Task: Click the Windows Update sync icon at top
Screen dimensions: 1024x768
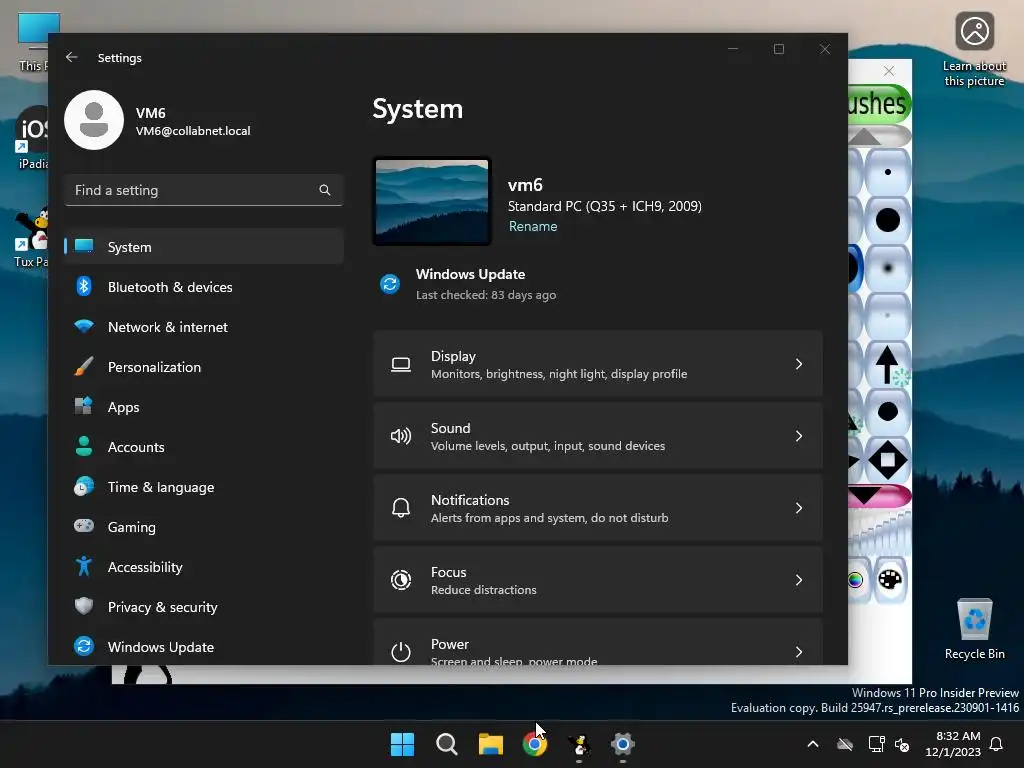Action: coord(390,284)
